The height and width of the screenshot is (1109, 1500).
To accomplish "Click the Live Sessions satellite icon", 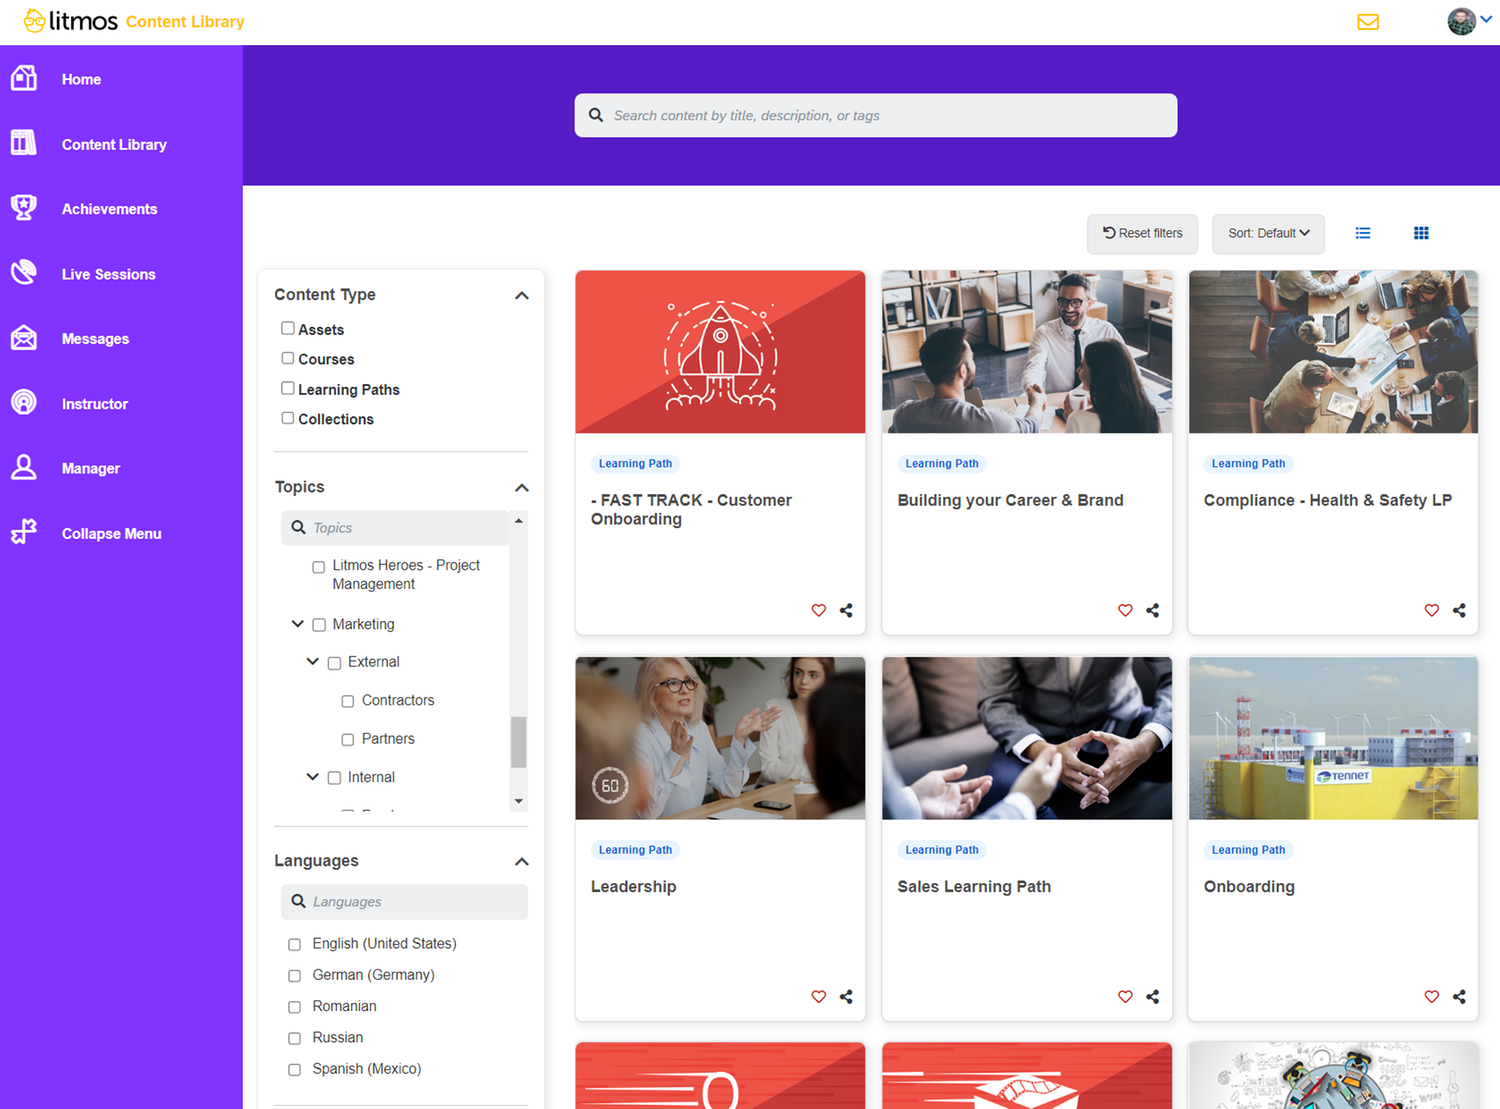I will click(x=24, y=273).
